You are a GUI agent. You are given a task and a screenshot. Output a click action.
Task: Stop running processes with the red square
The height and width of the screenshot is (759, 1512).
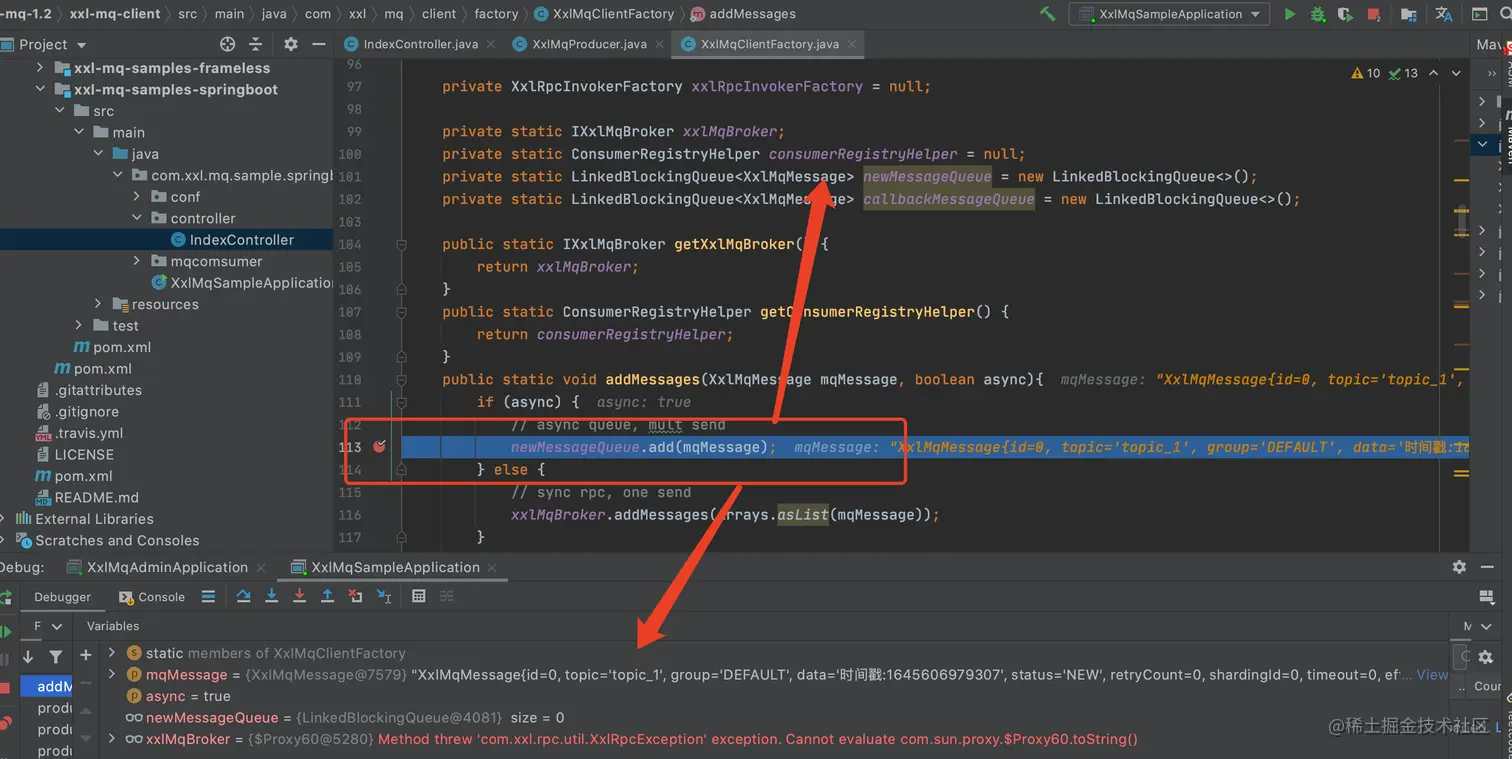click(x=1374, y=14)
